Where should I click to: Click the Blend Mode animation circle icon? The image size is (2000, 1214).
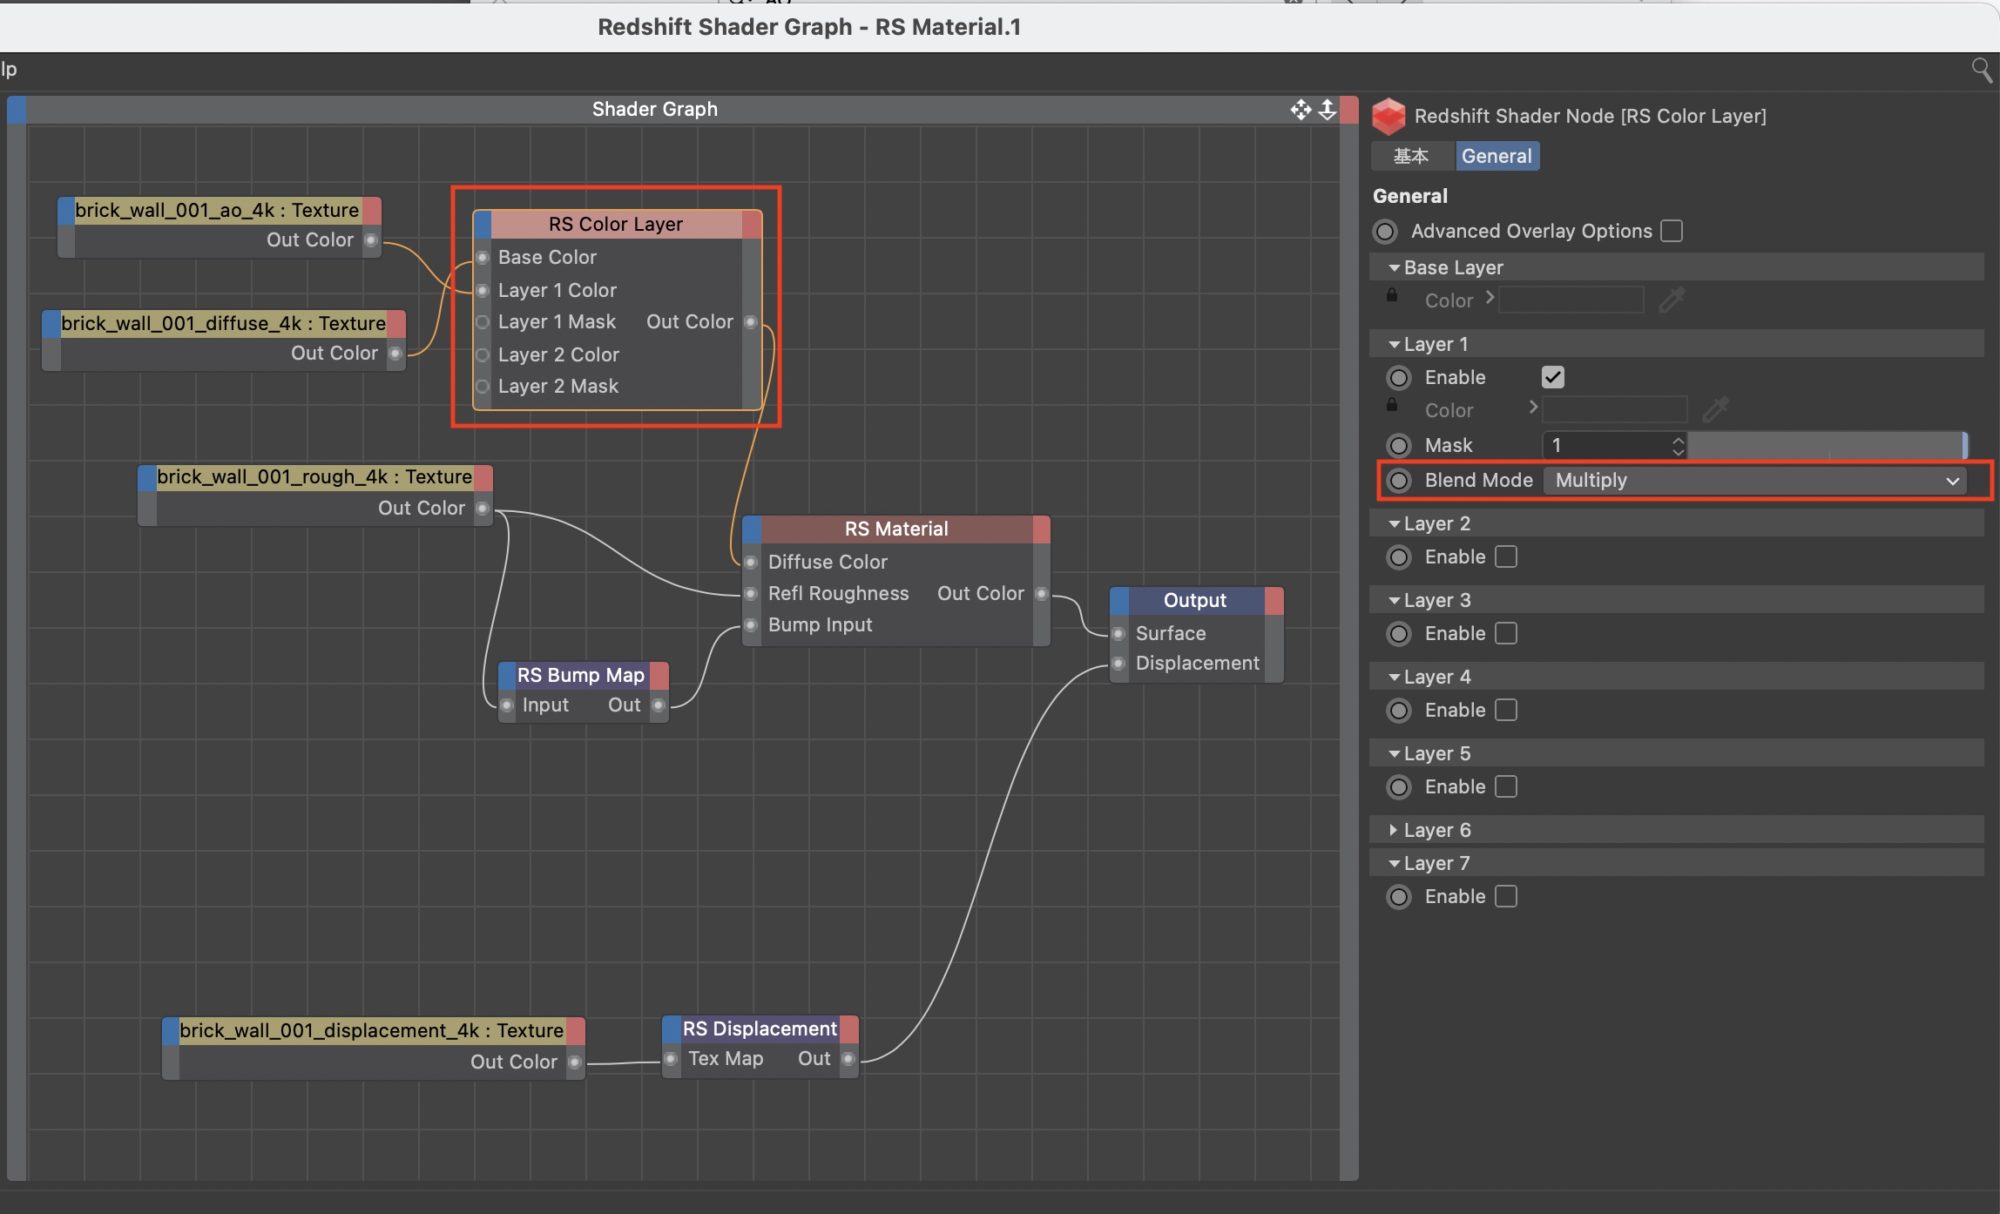click(x=1399, y=480)
